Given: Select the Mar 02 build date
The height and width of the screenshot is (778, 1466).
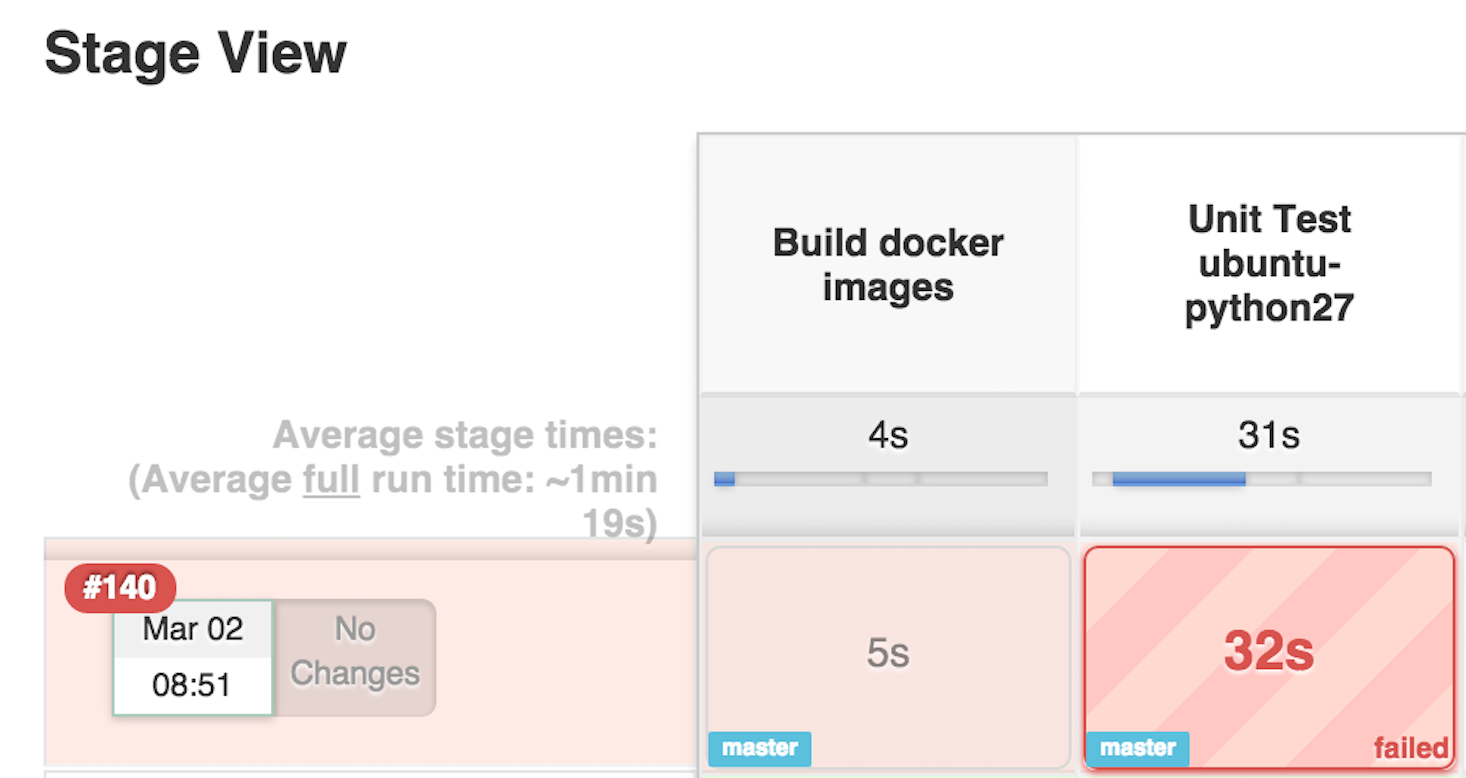Looking at the screenshot, I should click(193, 629).
